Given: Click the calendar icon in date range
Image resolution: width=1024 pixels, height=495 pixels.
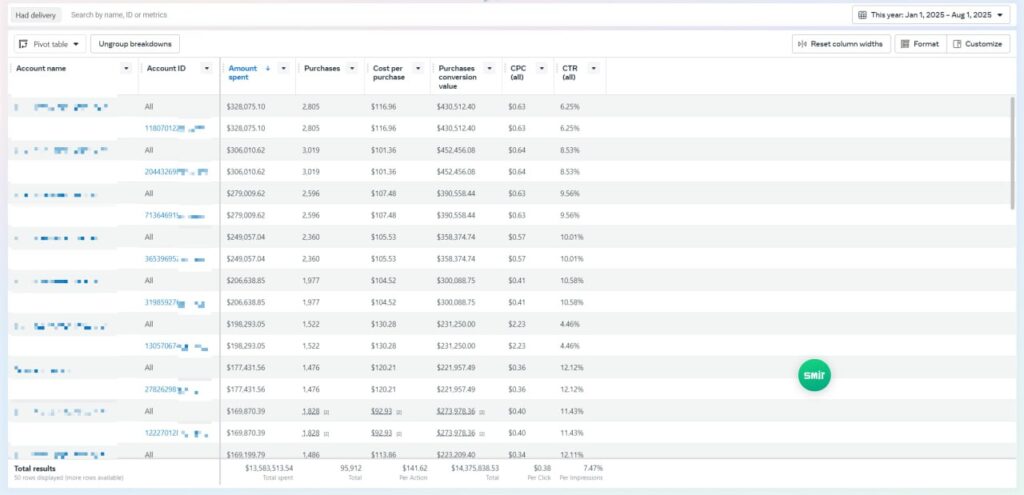Looking at the screenshot, I should pos(863,15).
